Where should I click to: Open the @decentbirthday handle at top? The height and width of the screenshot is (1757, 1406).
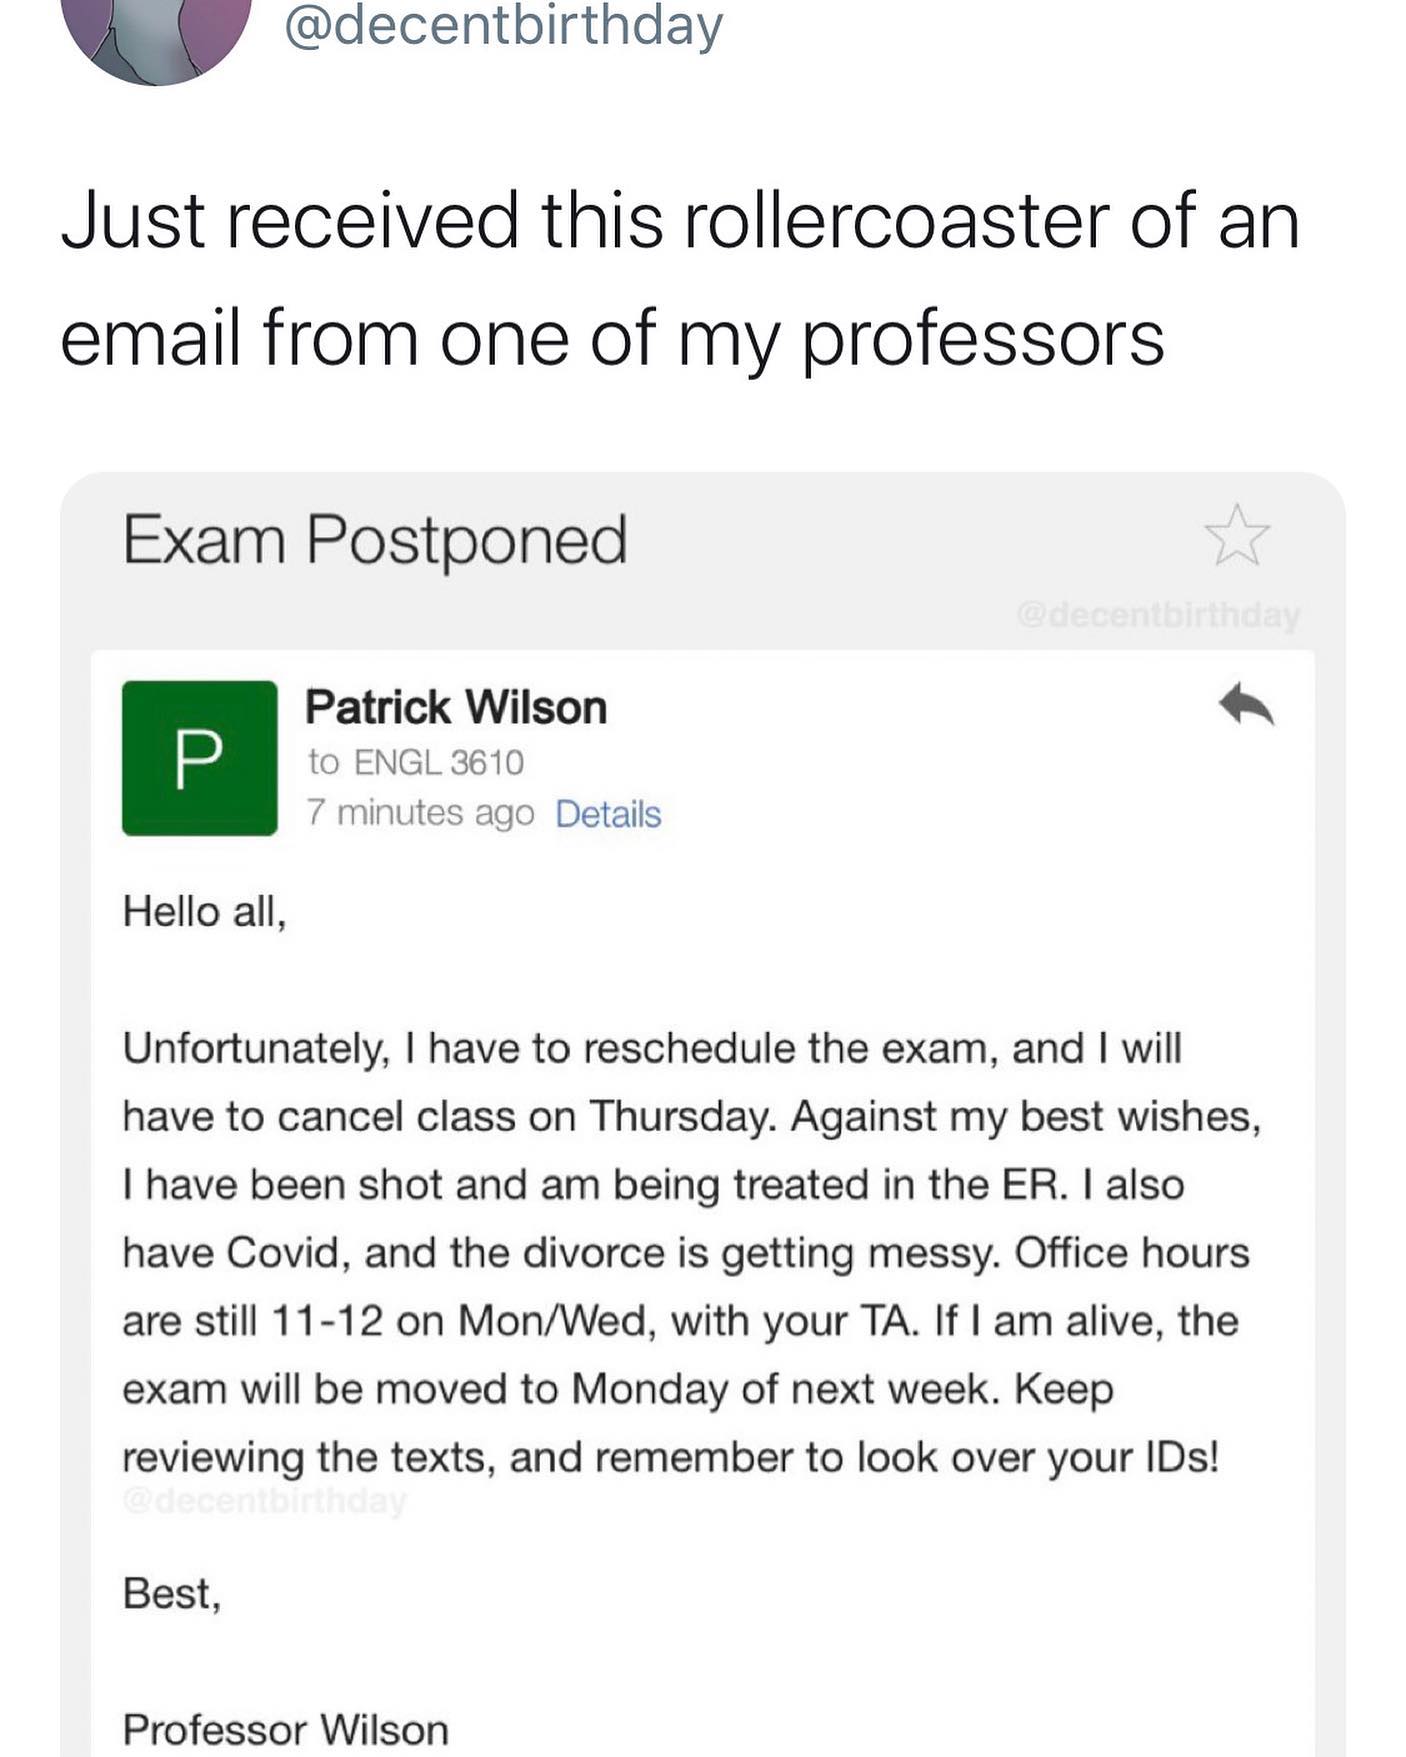[503, 26]
